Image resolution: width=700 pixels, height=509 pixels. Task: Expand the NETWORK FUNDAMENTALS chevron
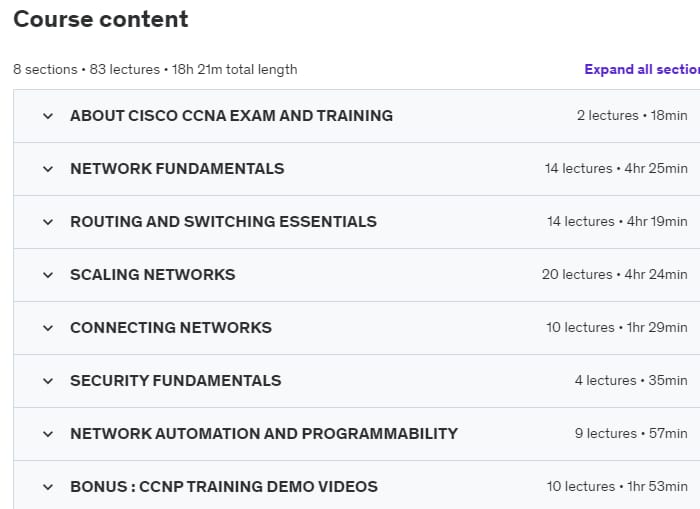pos(48,169)
